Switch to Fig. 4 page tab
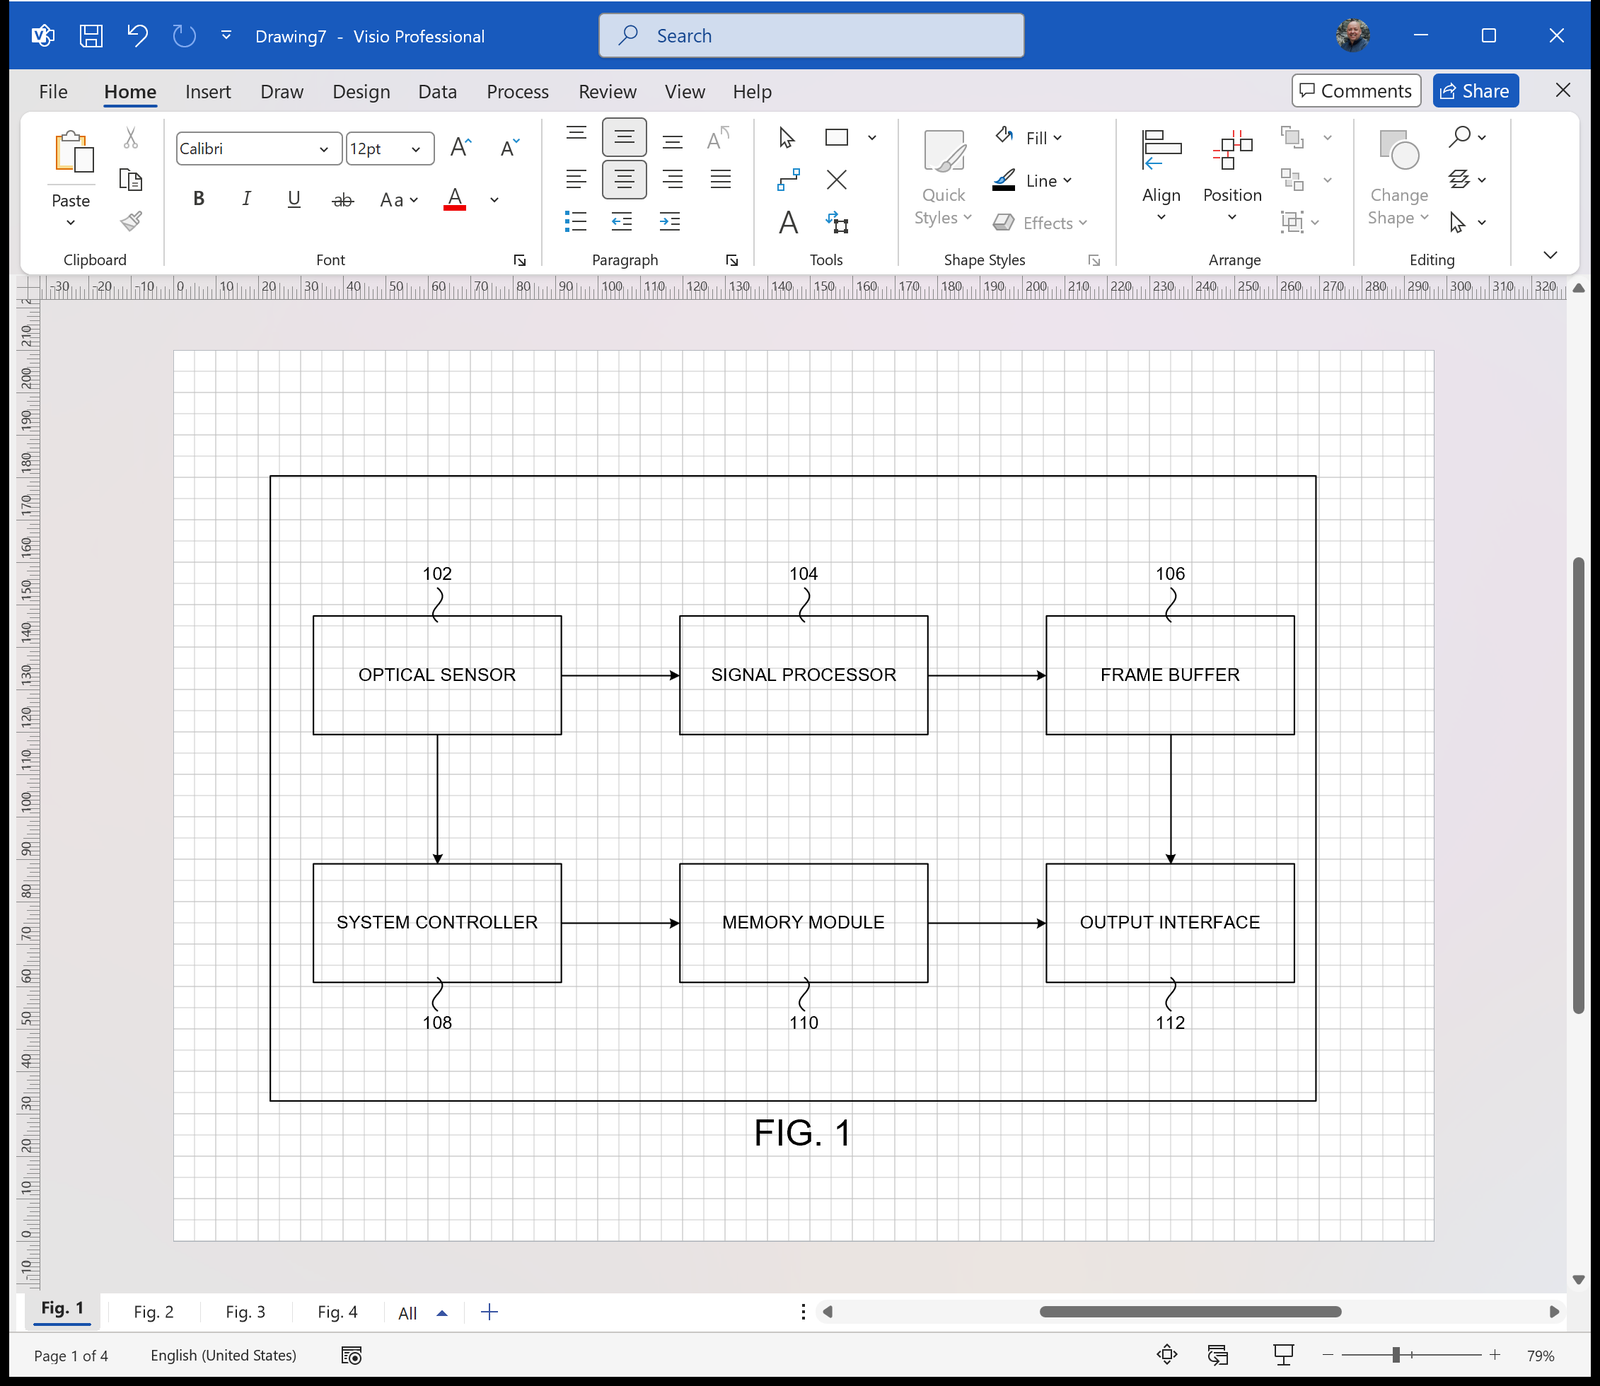 coord(338,1312)
